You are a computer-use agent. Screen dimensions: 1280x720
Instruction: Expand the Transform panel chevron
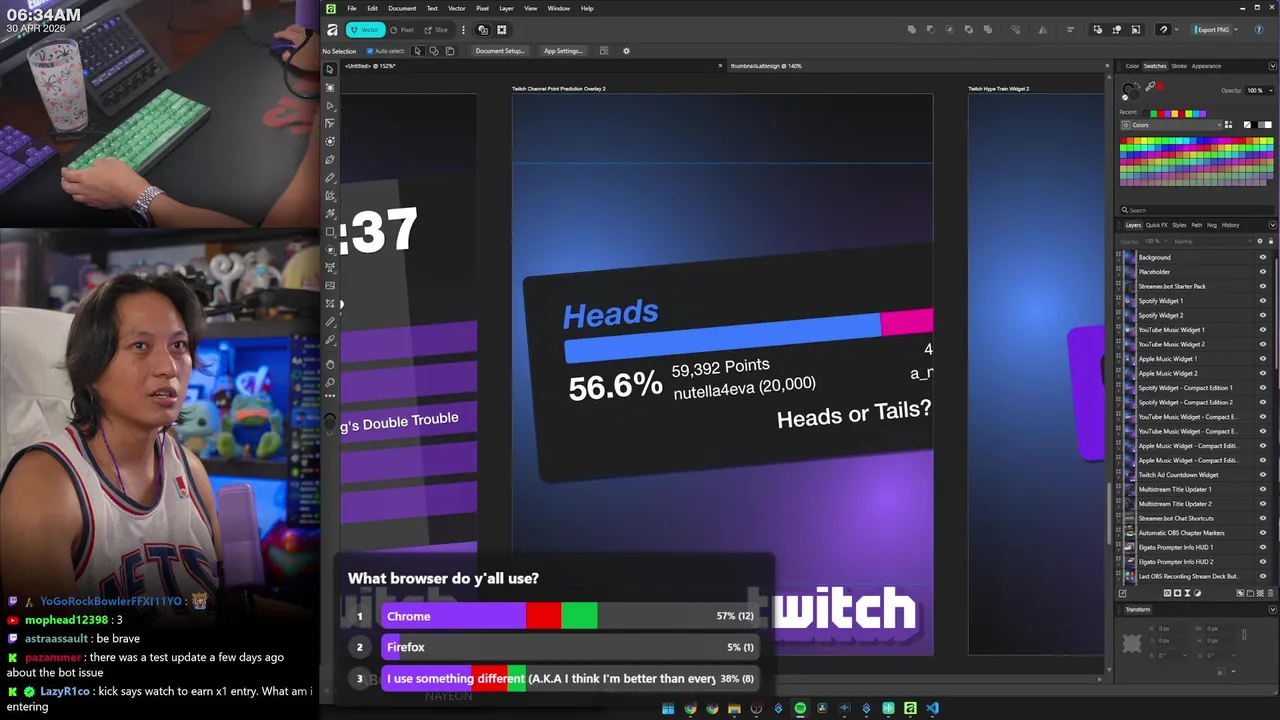(x=1272, y=609)
